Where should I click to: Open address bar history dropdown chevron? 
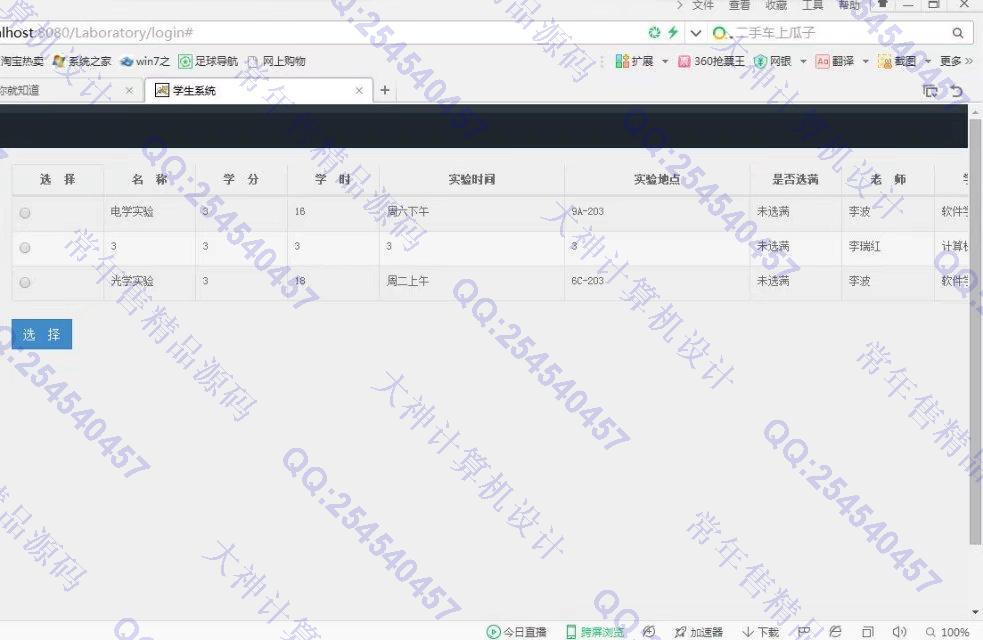(x=696, y=33)
